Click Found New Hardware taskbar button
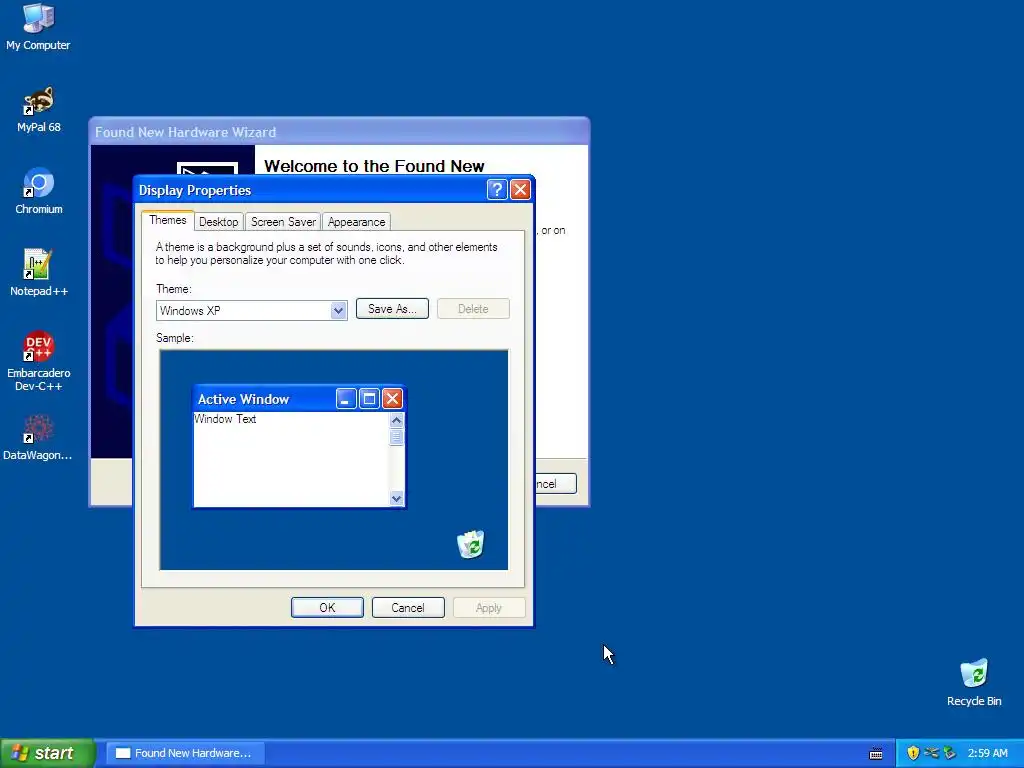 185,753
